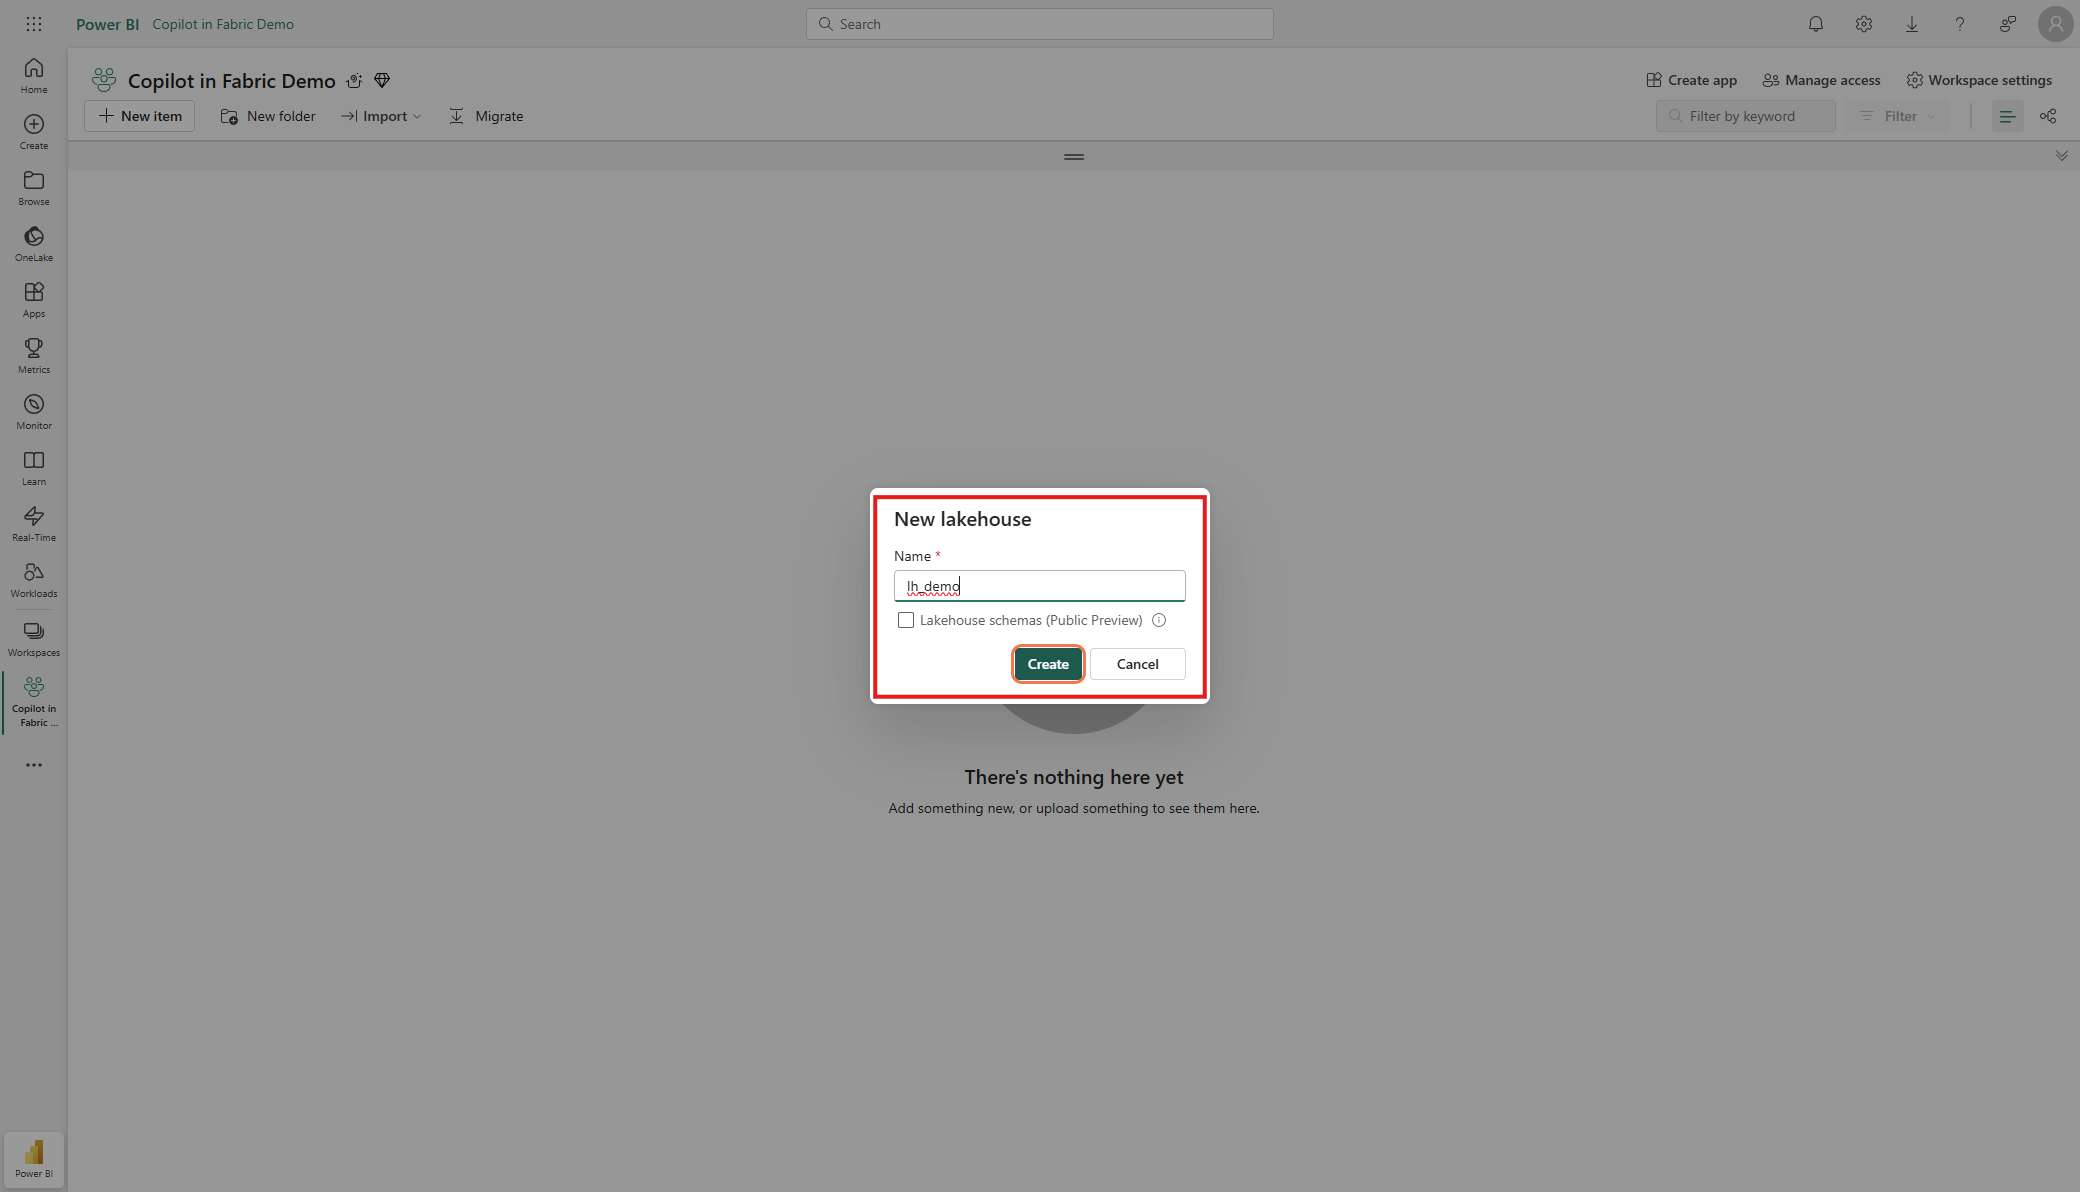Switch to list view toggle
The image size is (2080, 1192).
[x=2006, y=116]
